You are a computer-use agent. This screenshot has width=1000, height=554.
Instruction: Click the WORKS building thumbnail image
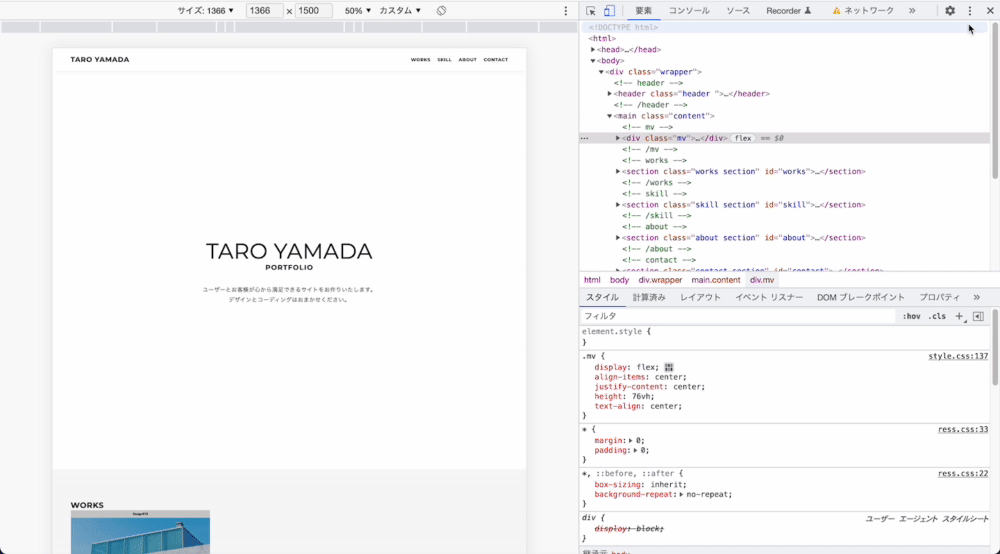click(x=140, y=532)
